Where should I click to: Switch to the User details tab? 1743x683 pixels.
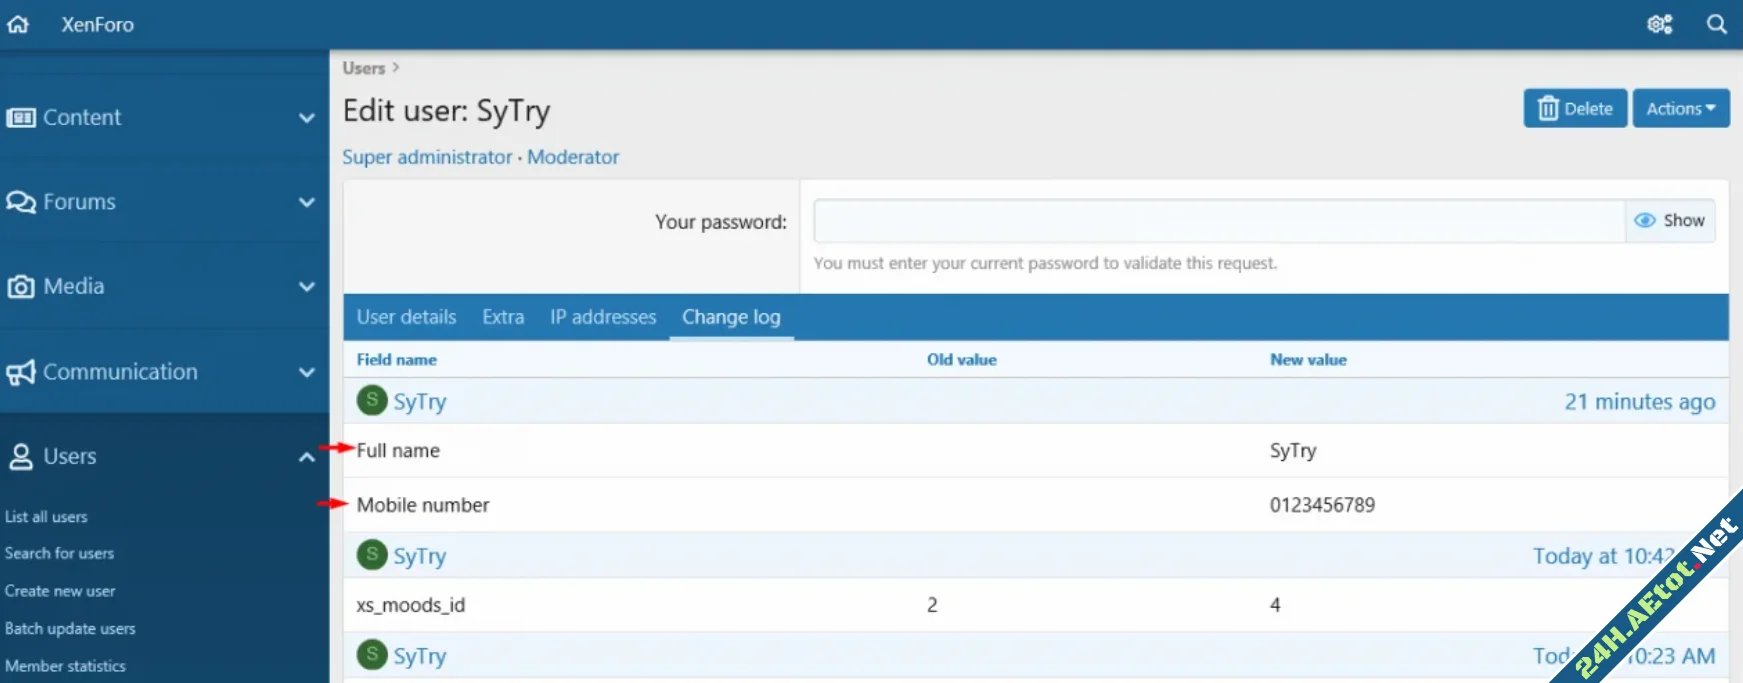click(406, 317)
